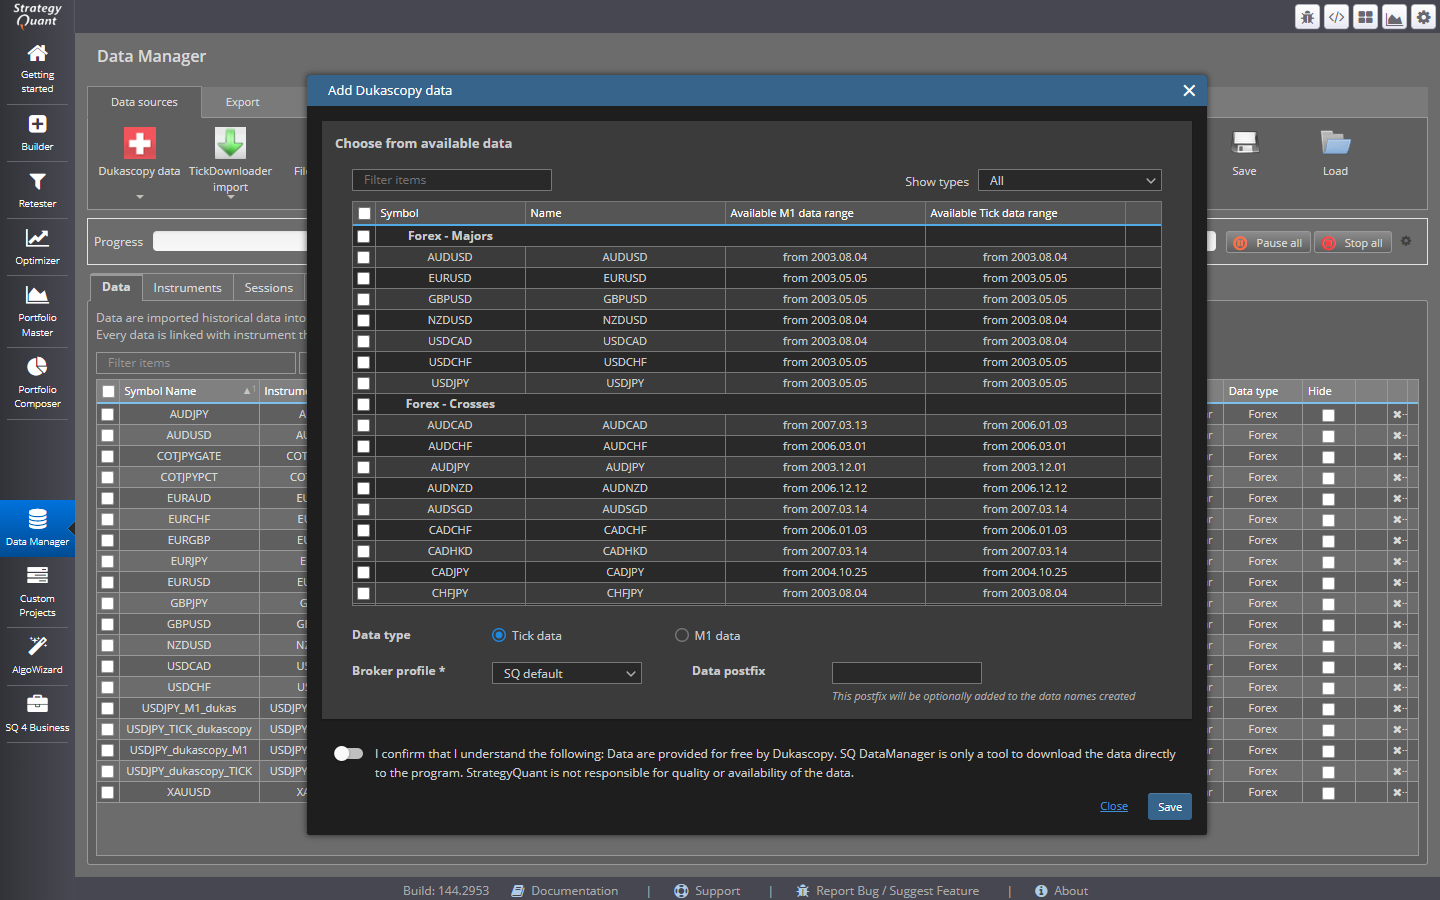Click the Dukascopy data red cross icon
This screenshot has height=900, width=1440.
[x=140, y=143]
